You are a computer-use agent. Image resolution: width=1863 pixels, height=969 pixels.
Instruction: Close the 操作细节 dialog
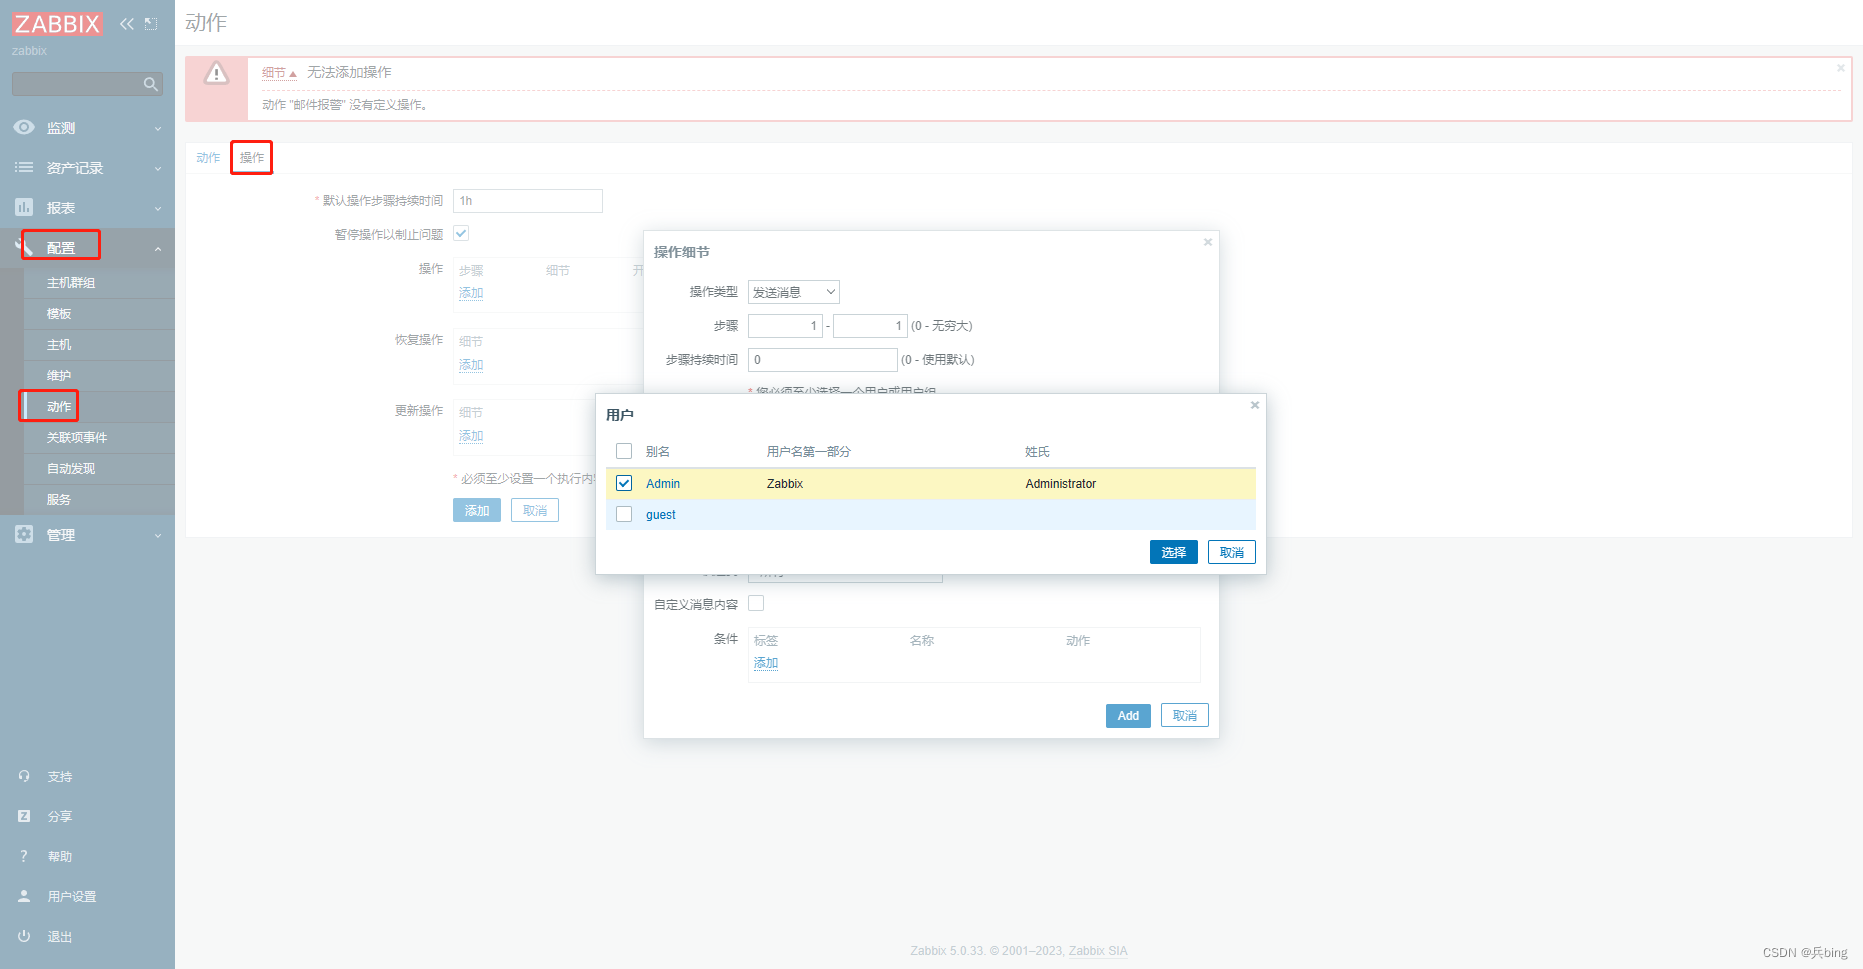pyautogui.click(x=1208, y=242)
